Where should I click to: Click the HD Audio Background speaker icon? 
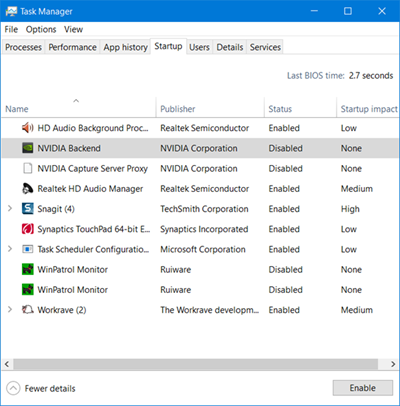point(28,128)
